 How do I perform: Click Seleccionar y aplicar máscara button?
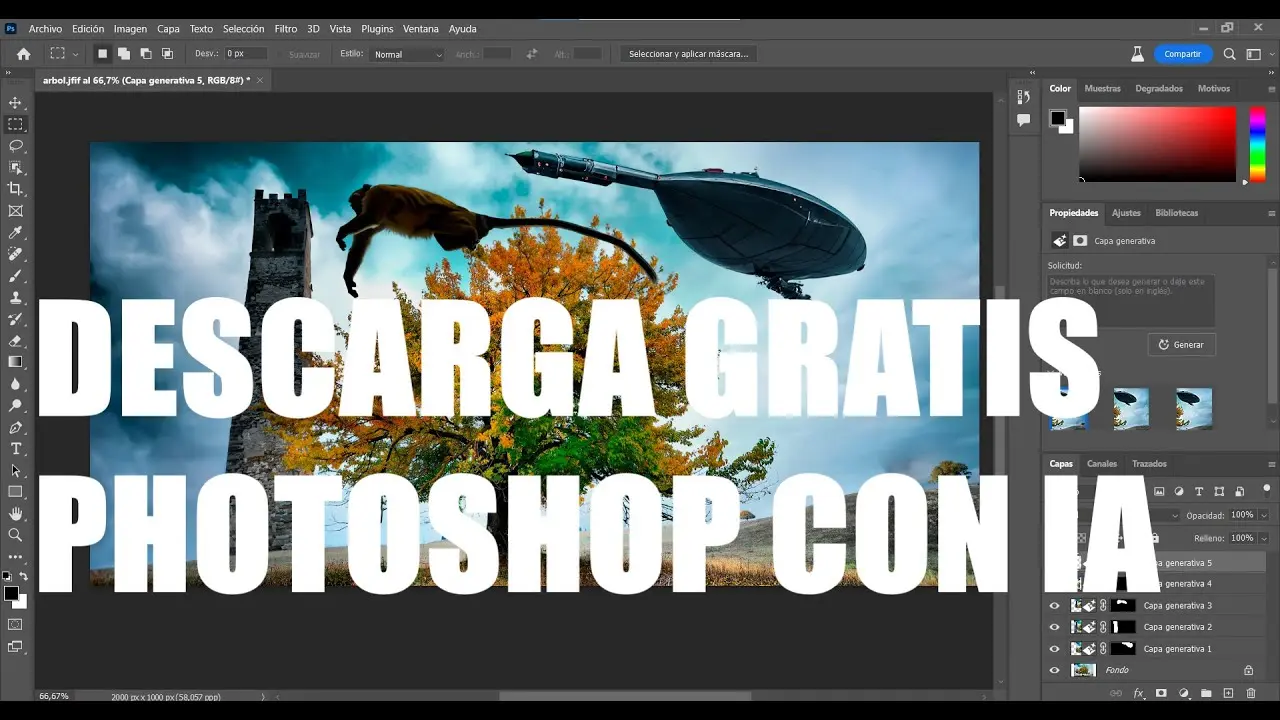coord(689,54)
